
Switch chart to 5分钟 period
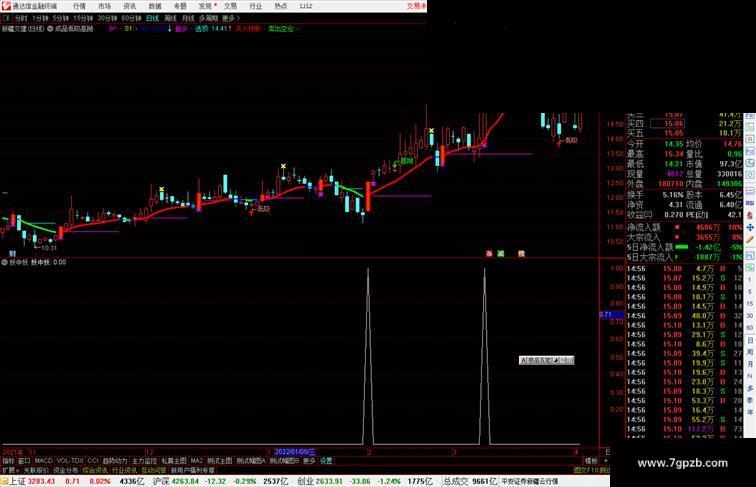point(61,18)
